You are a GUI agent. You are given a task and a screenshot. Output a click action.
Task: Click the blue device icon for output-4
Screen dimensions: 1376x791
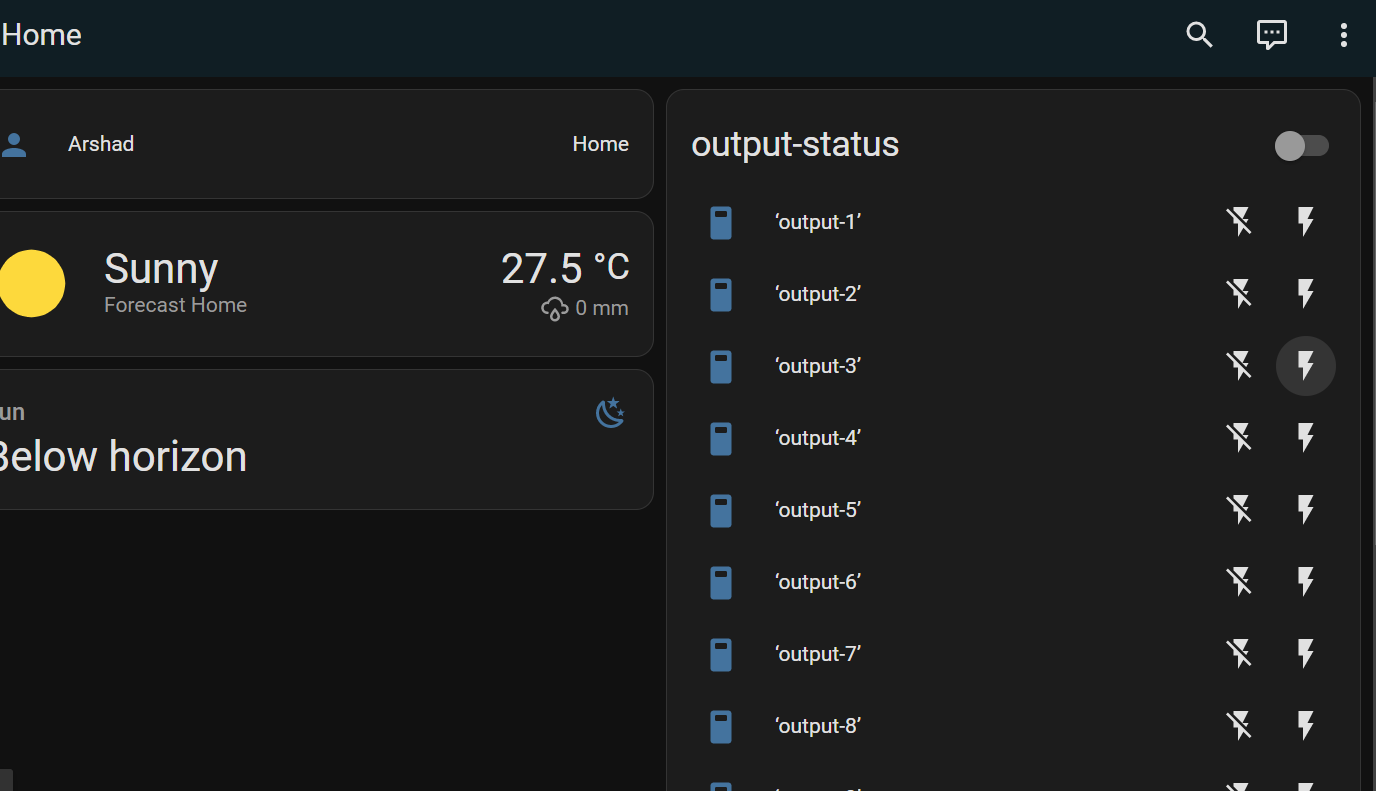(x=721, y=438)
